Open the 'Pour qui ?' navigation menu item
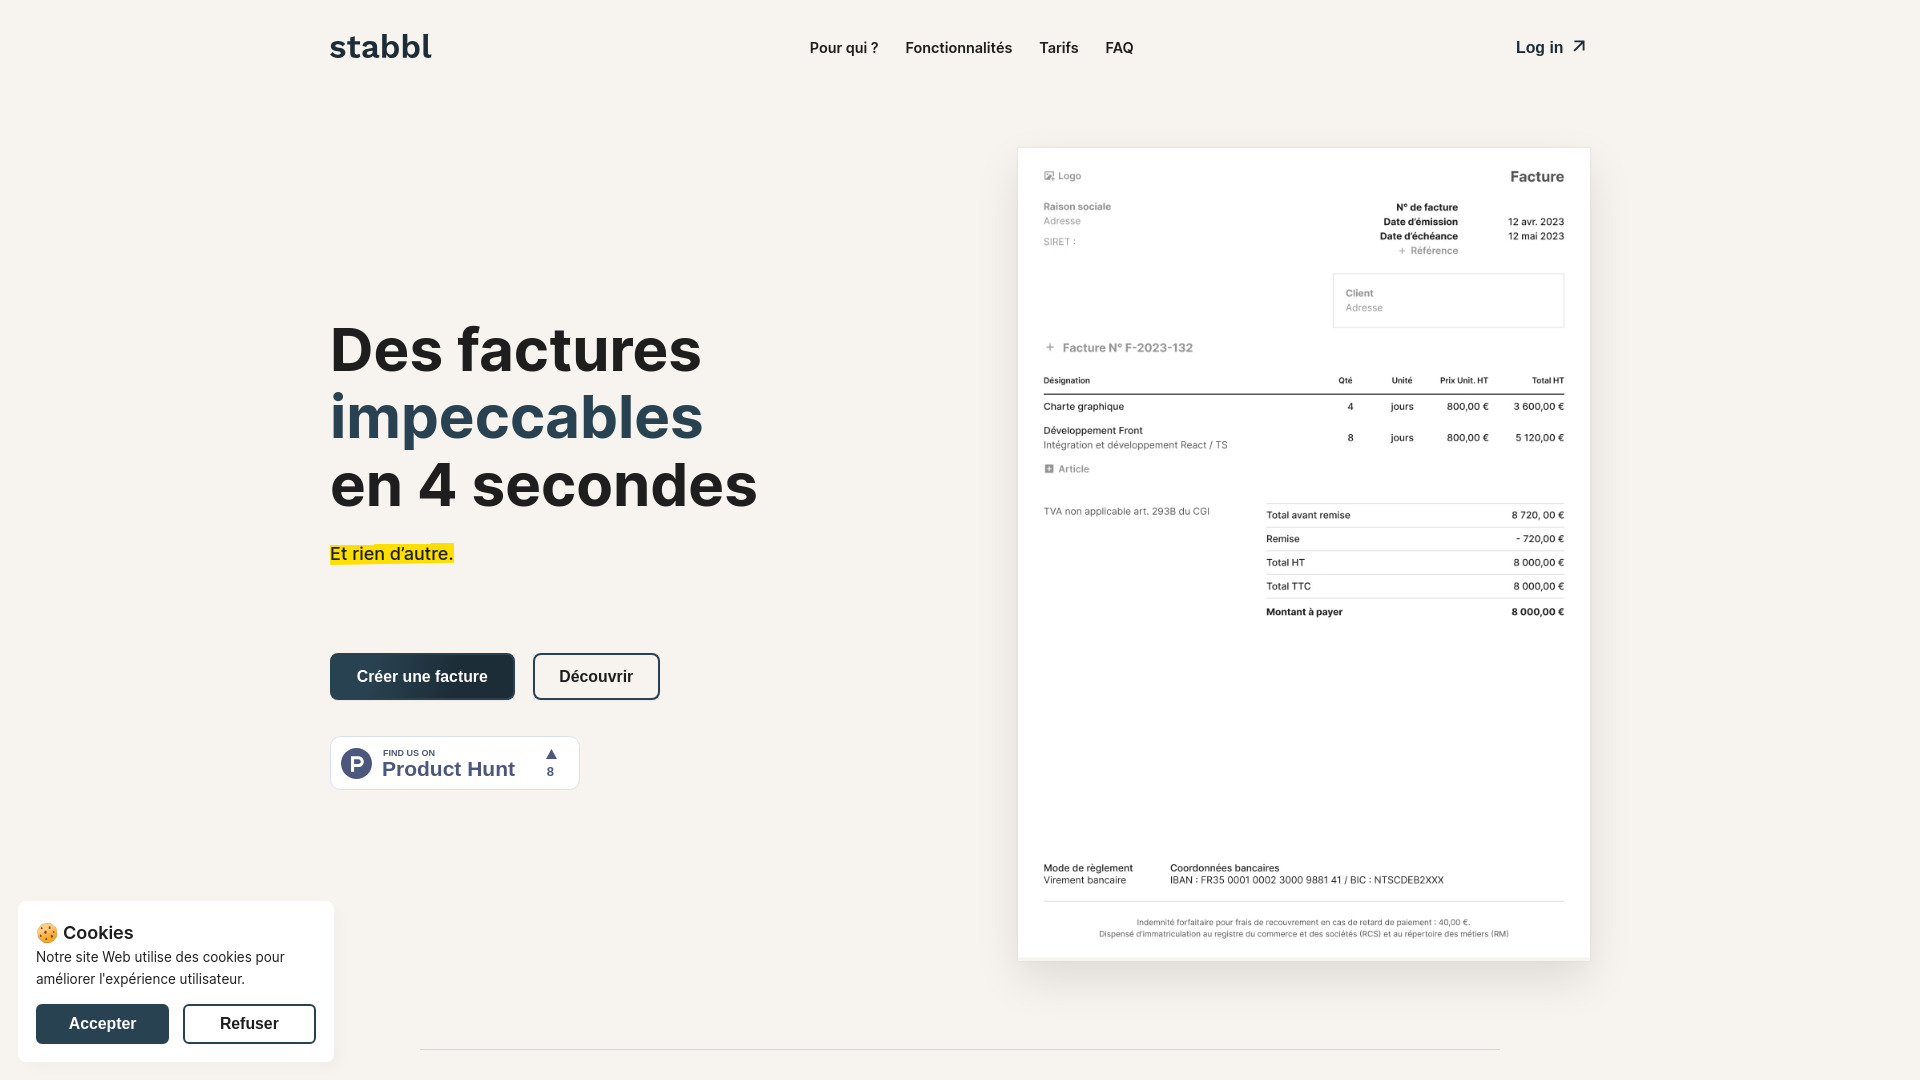 (843, 47)
